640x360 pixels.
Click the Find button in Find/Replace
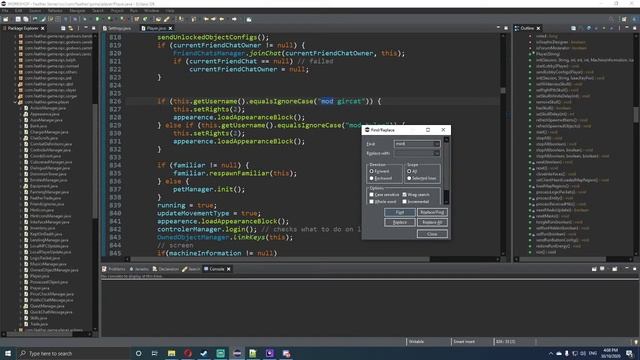tap(400, 212)
